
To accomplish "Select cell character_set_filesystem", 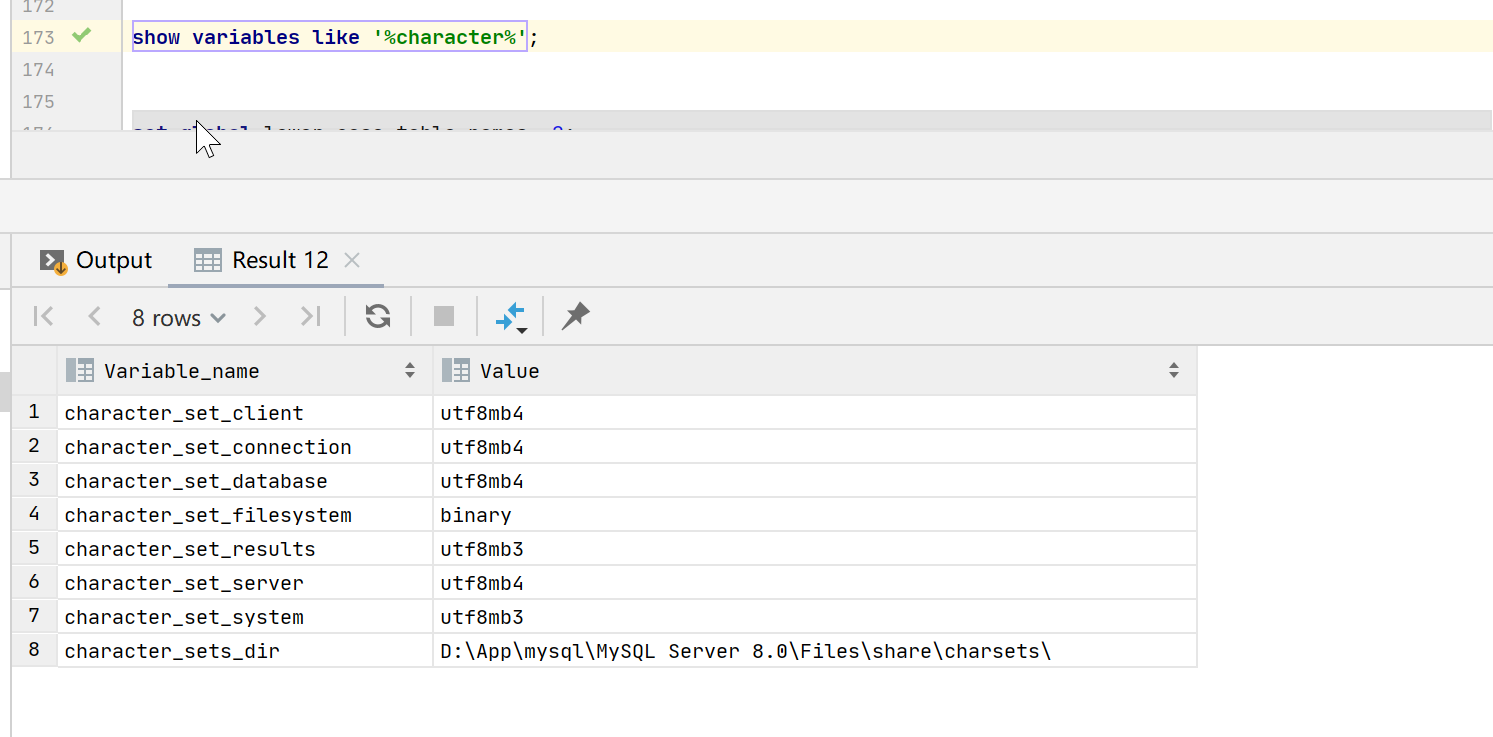I will click(245, 515).
